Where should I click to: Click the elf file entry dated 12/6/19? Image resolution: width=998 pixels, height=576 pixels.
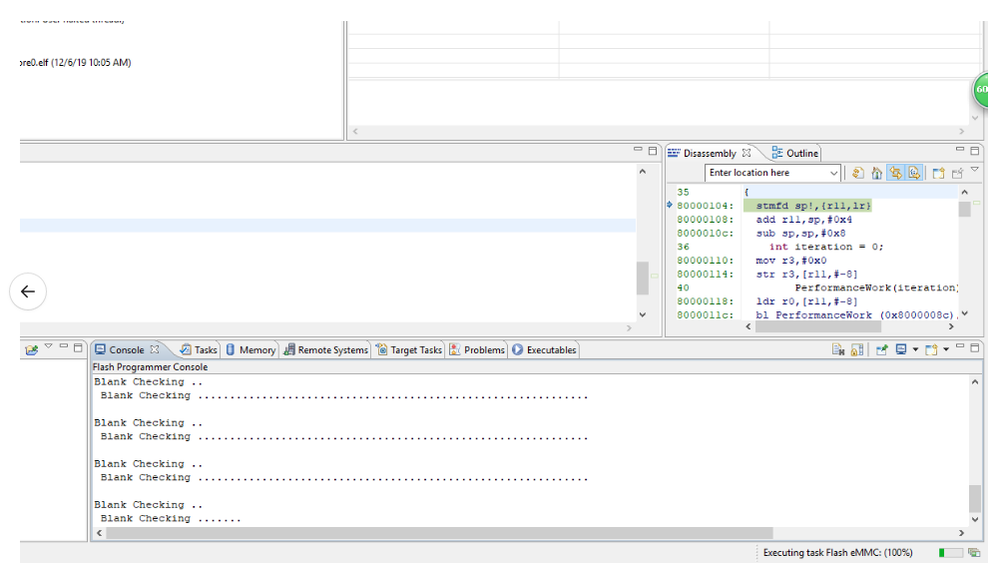pos(76,62)
